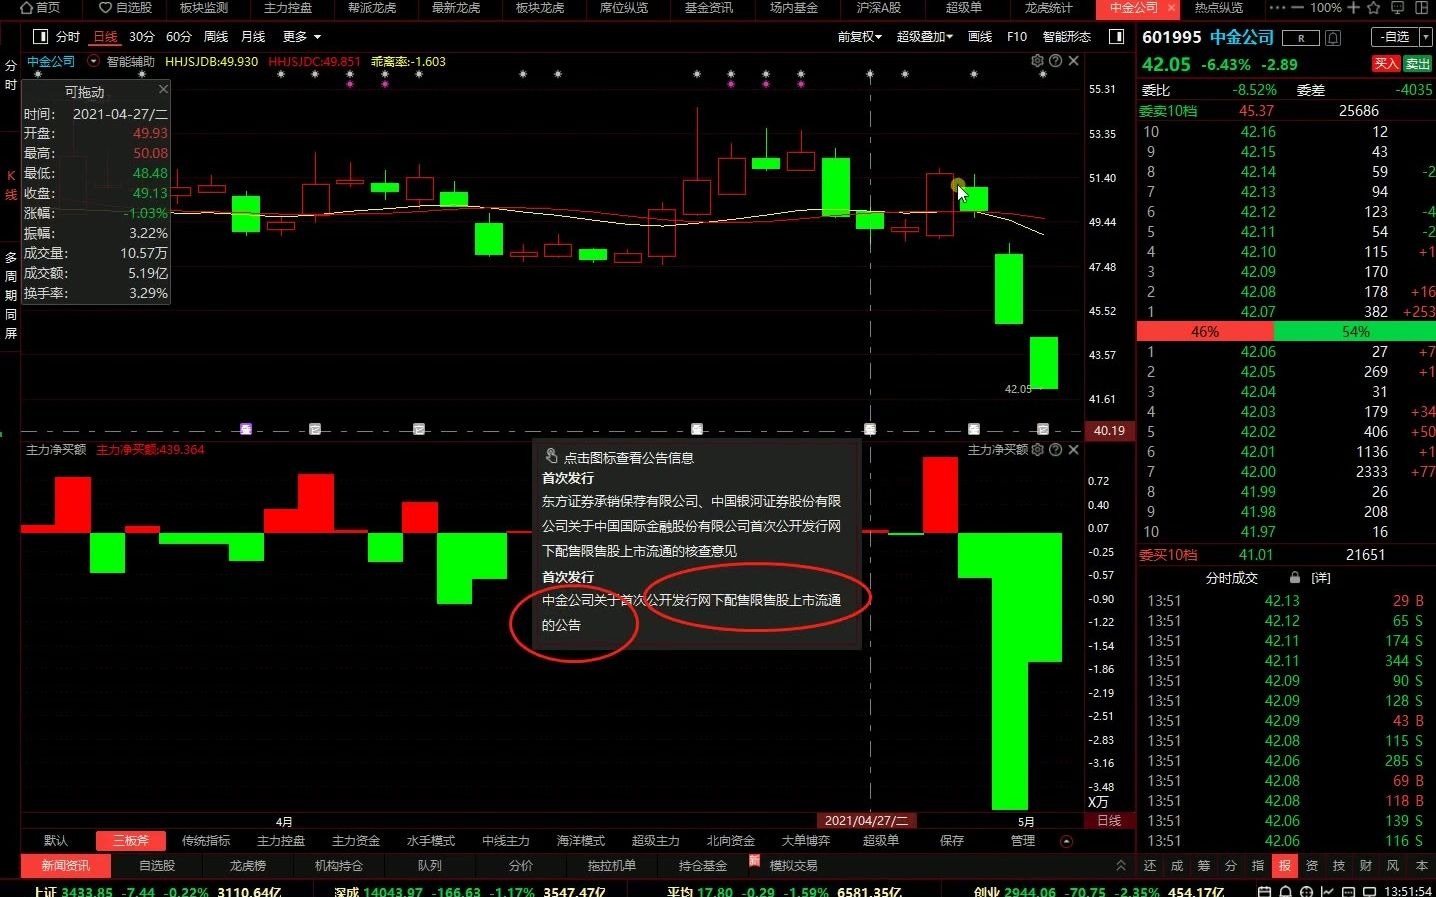Open monitor display icon in top bar

[x=1398, y=7]
